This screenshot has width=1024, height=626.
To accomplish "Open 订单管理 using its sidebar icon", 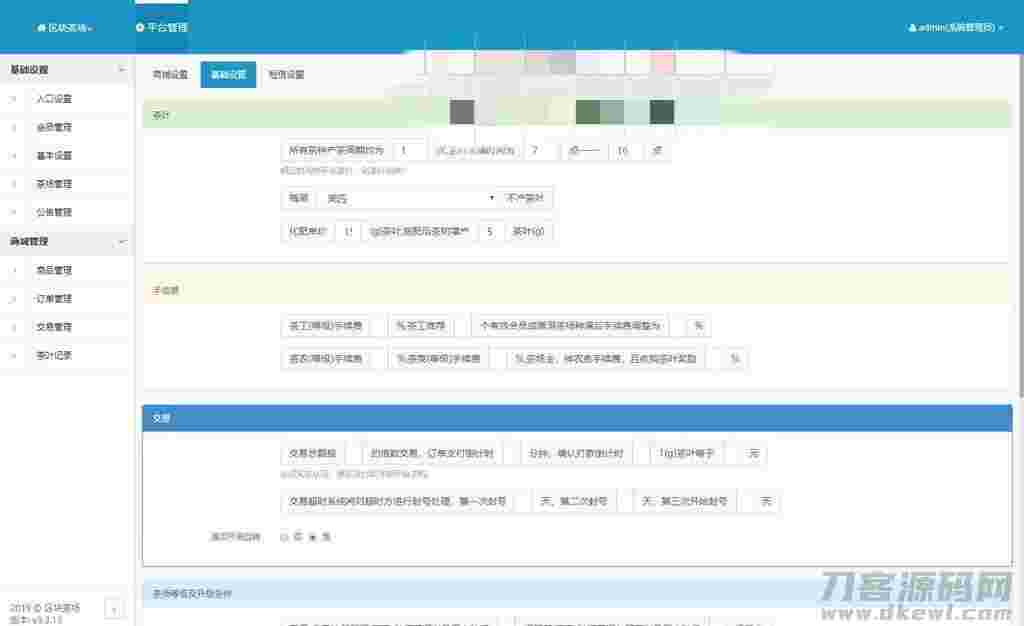I will click(x=14, y=298).
